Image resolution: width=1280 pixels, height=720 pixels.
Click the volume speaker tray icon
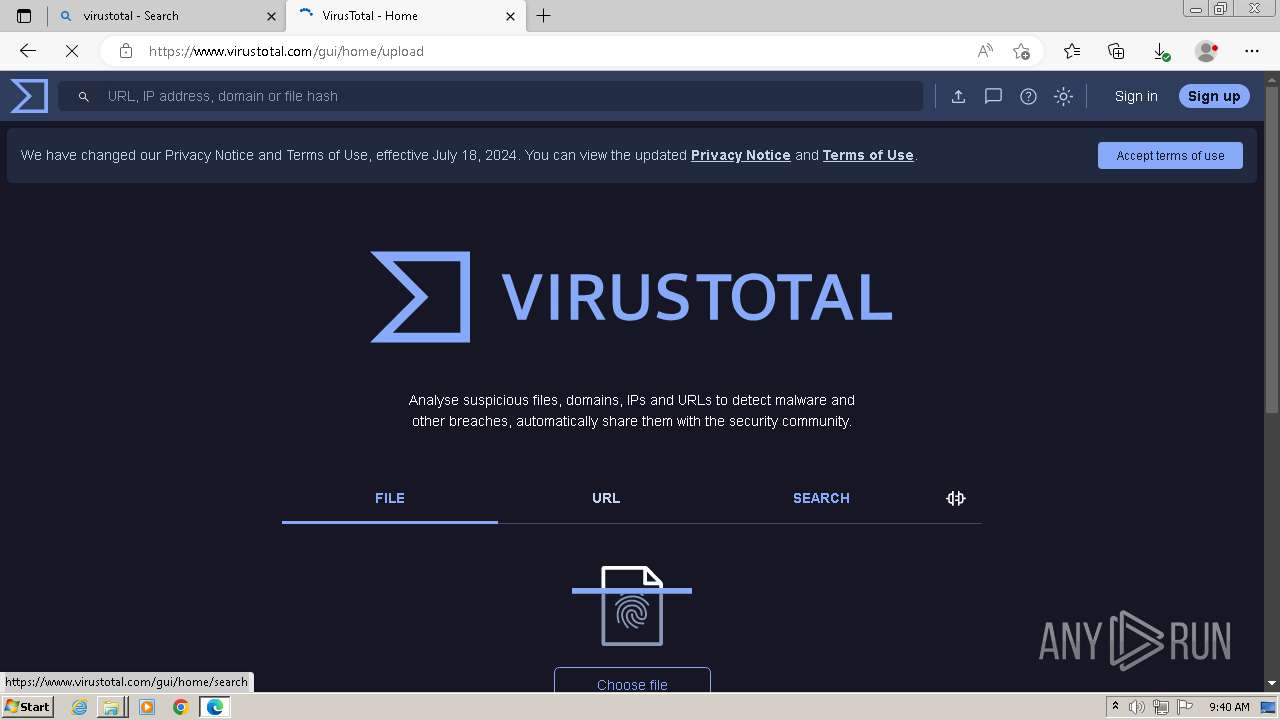1137,707
